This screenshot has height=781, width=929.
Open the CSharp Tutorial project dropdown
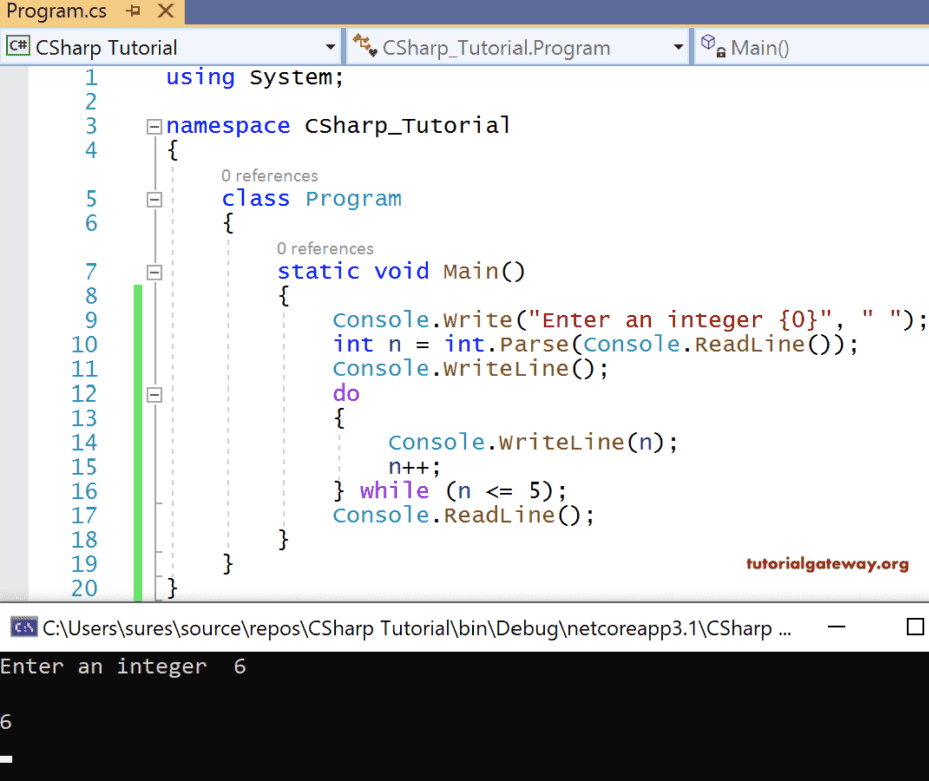pos(330,46)
